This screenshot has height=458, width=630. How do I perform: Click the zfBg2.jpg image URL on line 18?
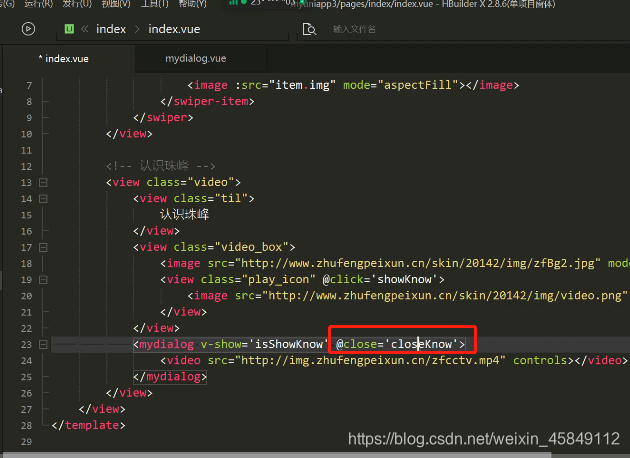[x=418, y=263]
